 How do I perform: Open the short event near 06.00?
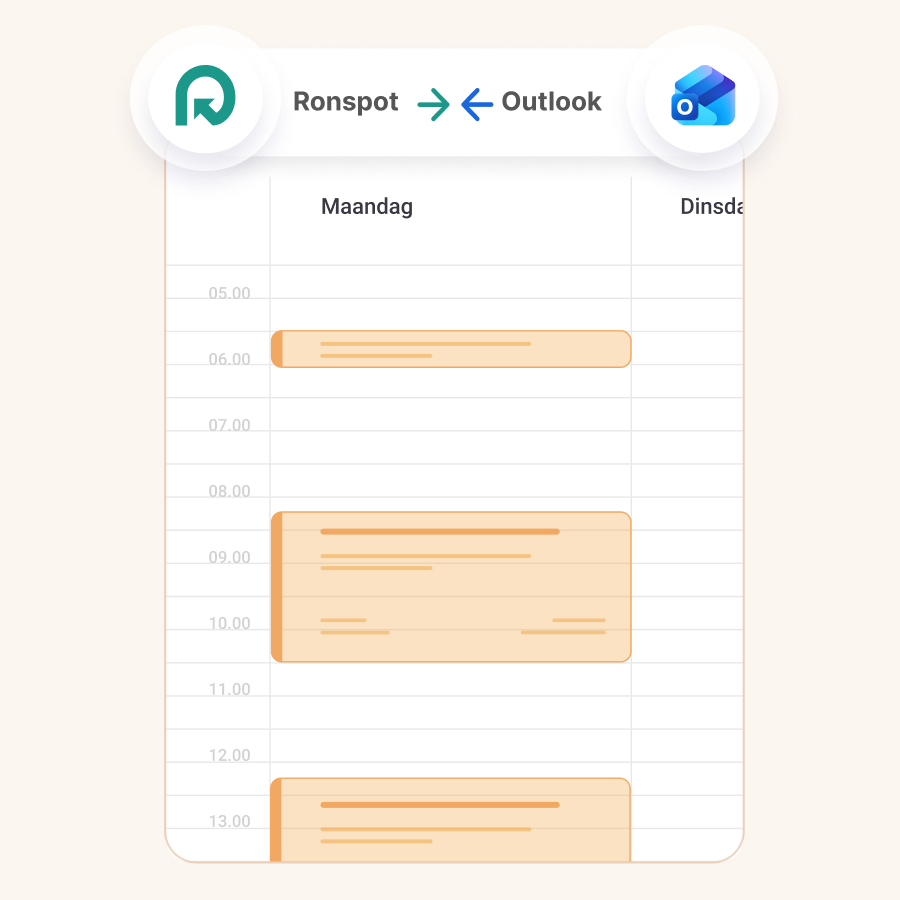click(451, 349)
